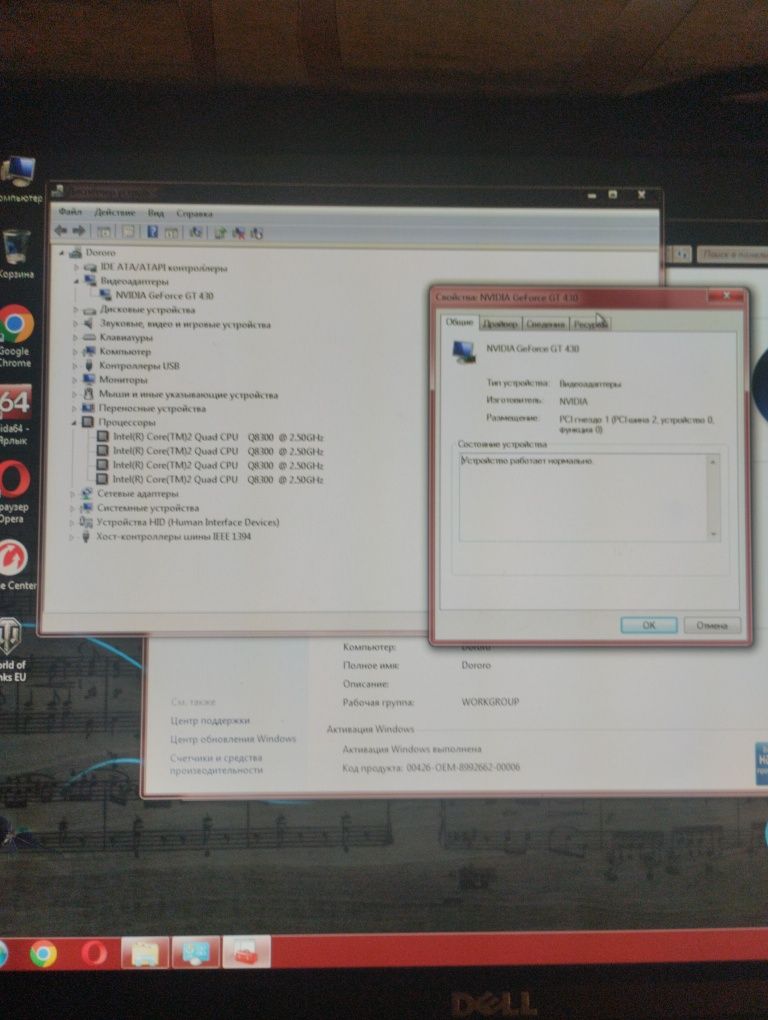
Task: Select Устройства HID (Human Interface Devices)
Action: [187, 522]
